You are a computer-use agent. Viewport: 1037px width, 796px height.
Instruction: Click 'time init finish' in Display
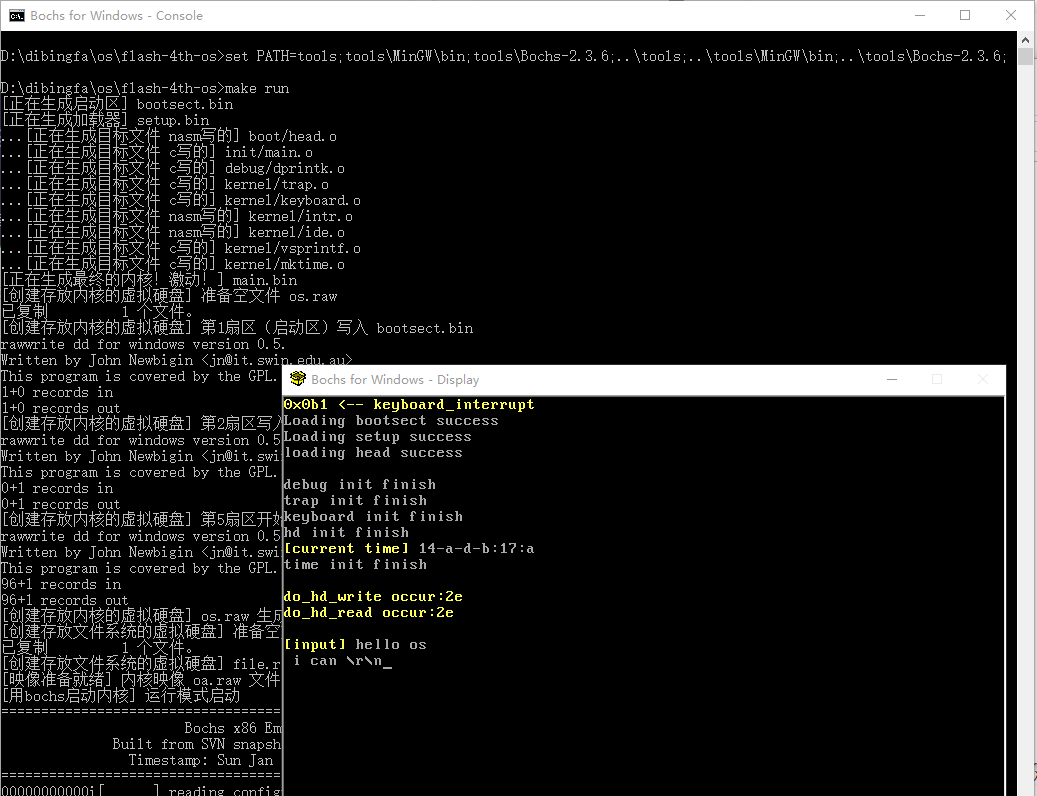pos(355,565)
